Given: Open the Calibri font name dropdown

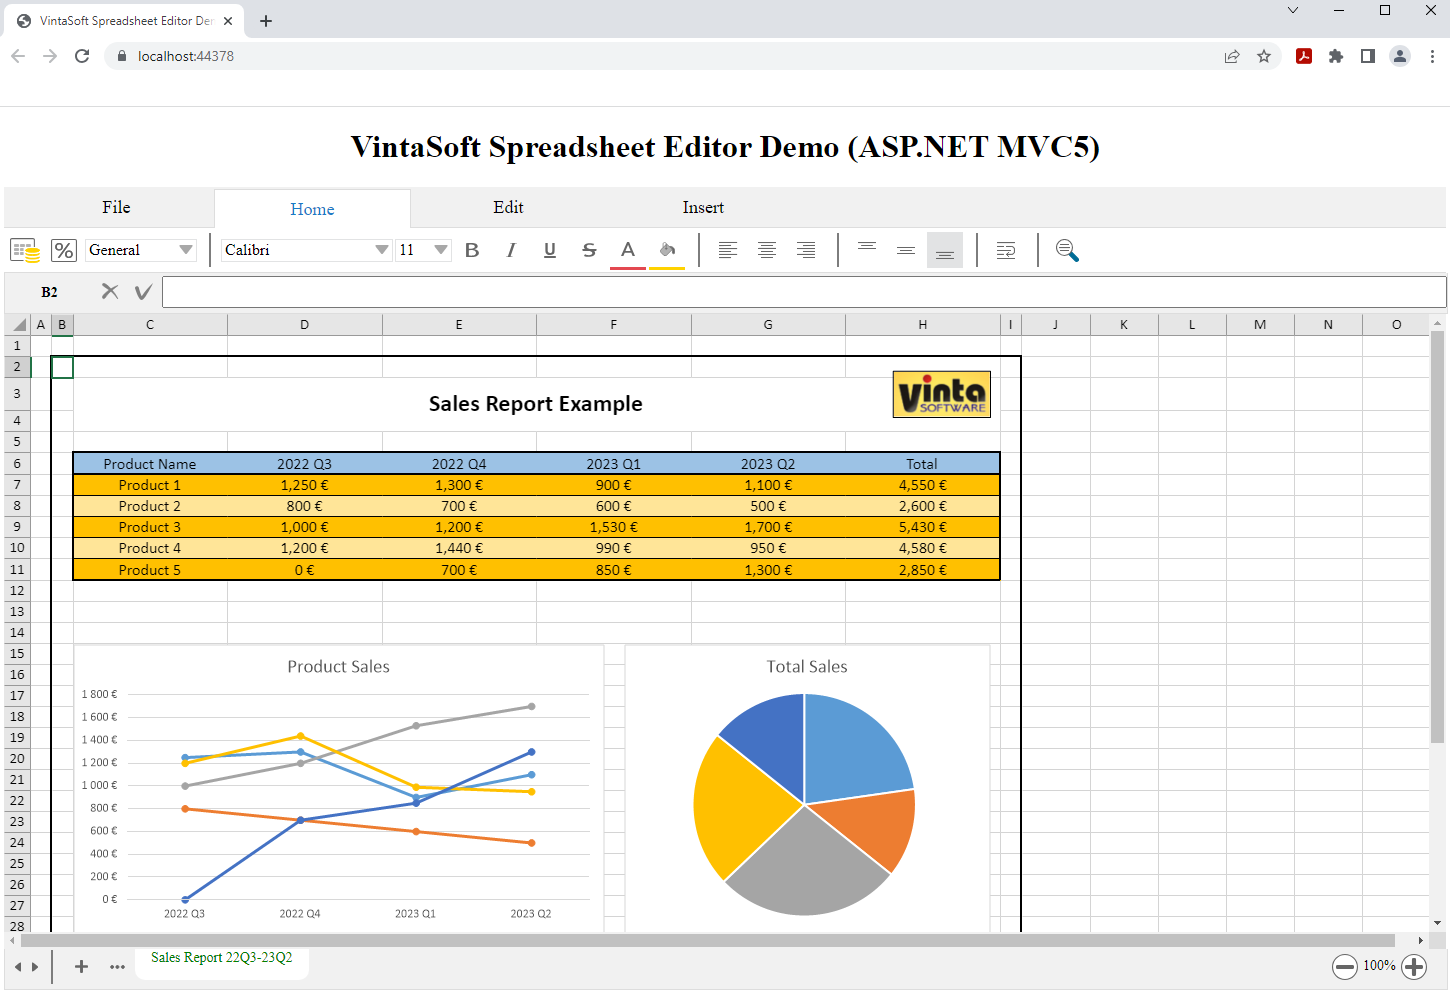Looking at the screenshot, I should click(381, 250).
